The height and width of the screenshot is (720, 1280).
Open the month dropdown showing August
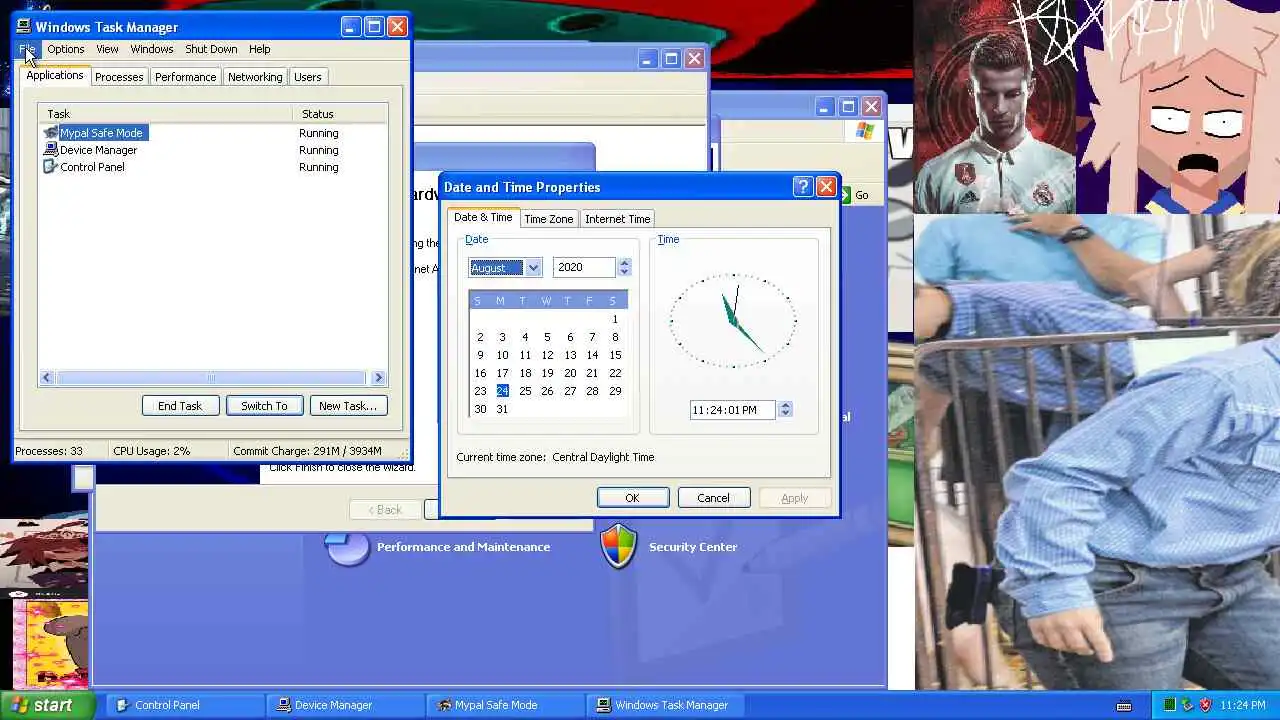pyautogui.click(x=533, y=267)
